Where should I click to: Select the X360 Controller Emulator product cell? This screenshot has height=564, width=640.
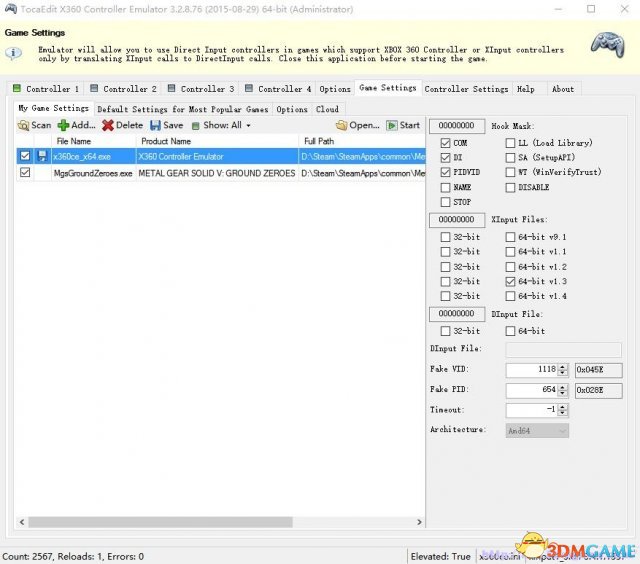click(217, 156)
